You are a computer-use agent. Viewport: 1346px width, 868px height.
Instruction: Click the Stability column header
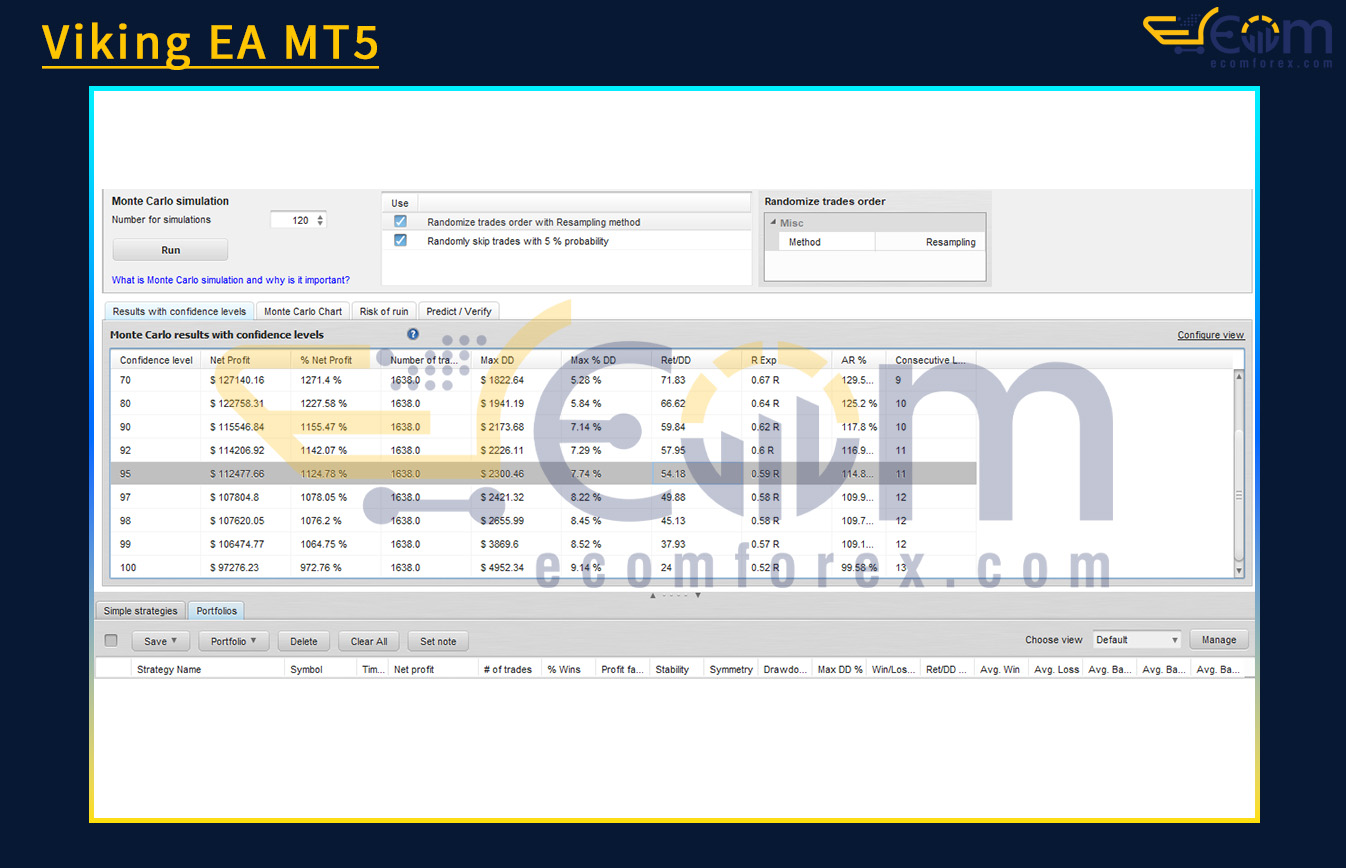pos(676,669)
